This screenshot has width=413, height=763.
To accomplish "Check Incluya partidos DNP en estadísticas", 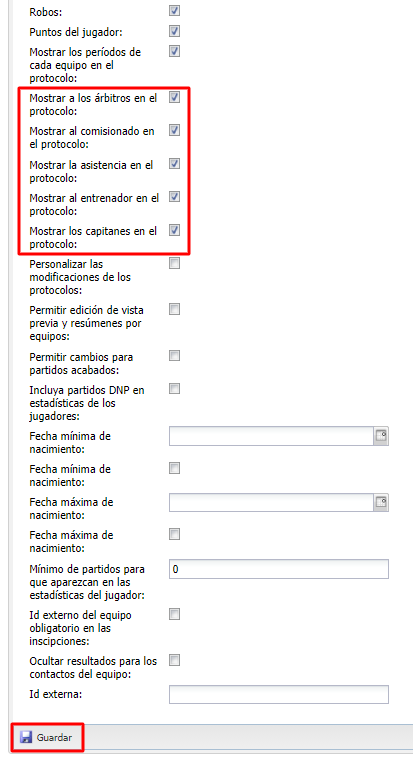I will [x=174, y=389].
